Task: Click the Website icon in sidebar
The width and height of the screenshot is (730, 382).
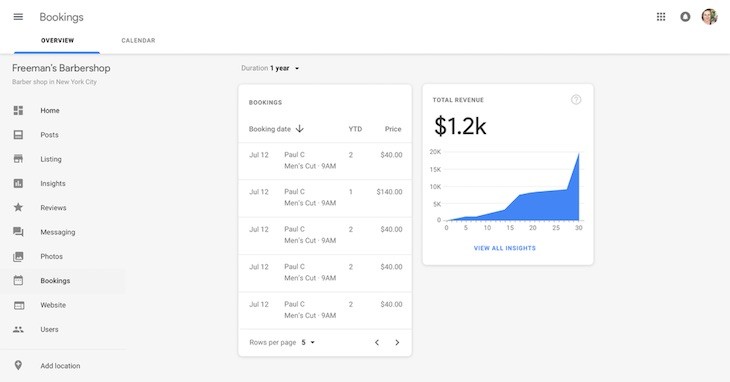Action: coord(19,305)
